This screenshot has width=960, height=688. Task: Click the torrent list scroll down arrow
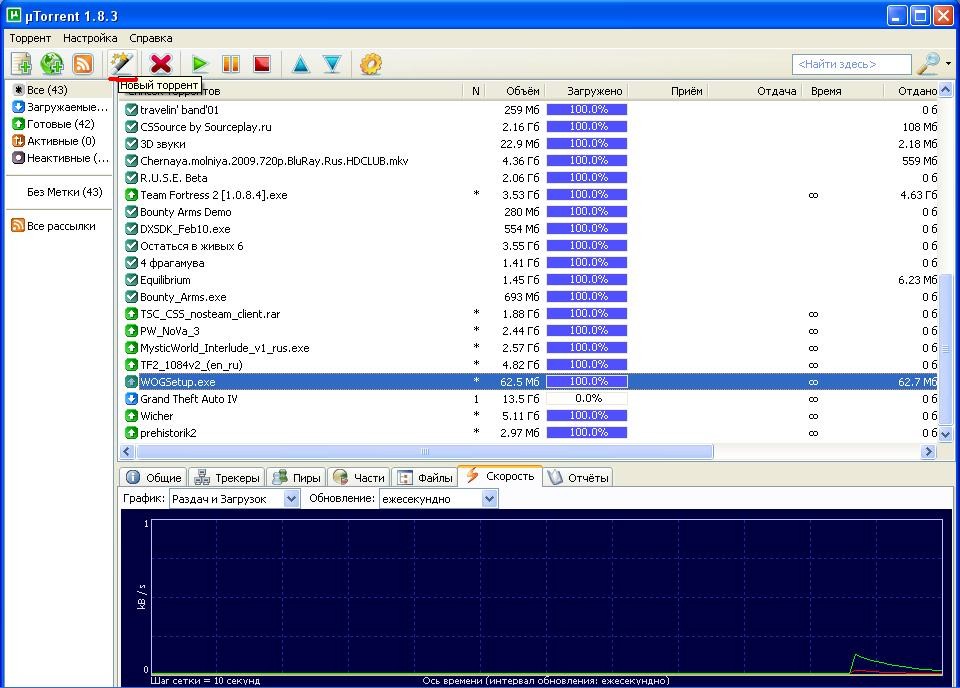[945, 434]
